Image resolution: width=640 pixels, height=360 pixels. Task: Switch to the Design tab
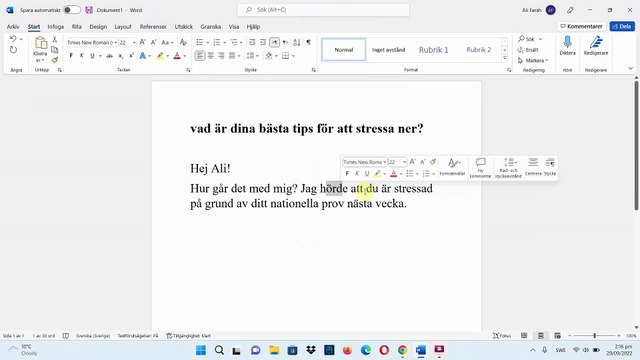(98, 27)
